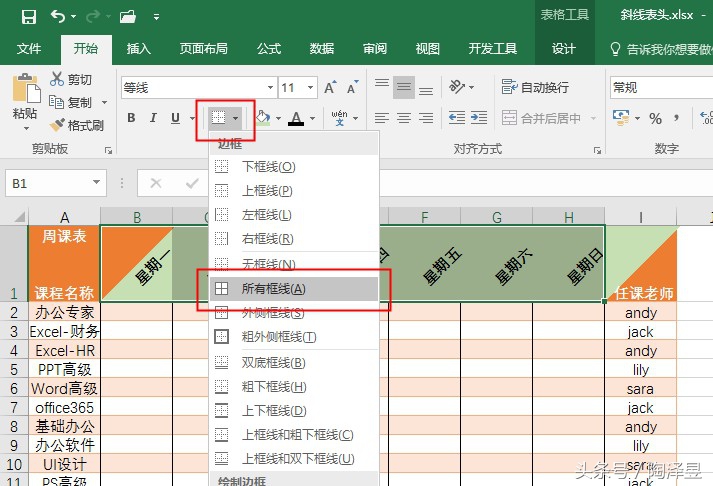The width and height of the screenshot is (713, 486).
Task: Select Bottom Double Border (双底框线) item
Action: [294, 362]
